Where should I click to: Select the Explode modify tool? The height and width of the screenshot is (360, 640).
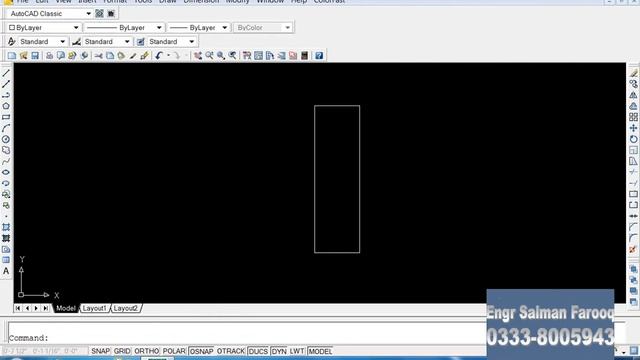[633, 249]
